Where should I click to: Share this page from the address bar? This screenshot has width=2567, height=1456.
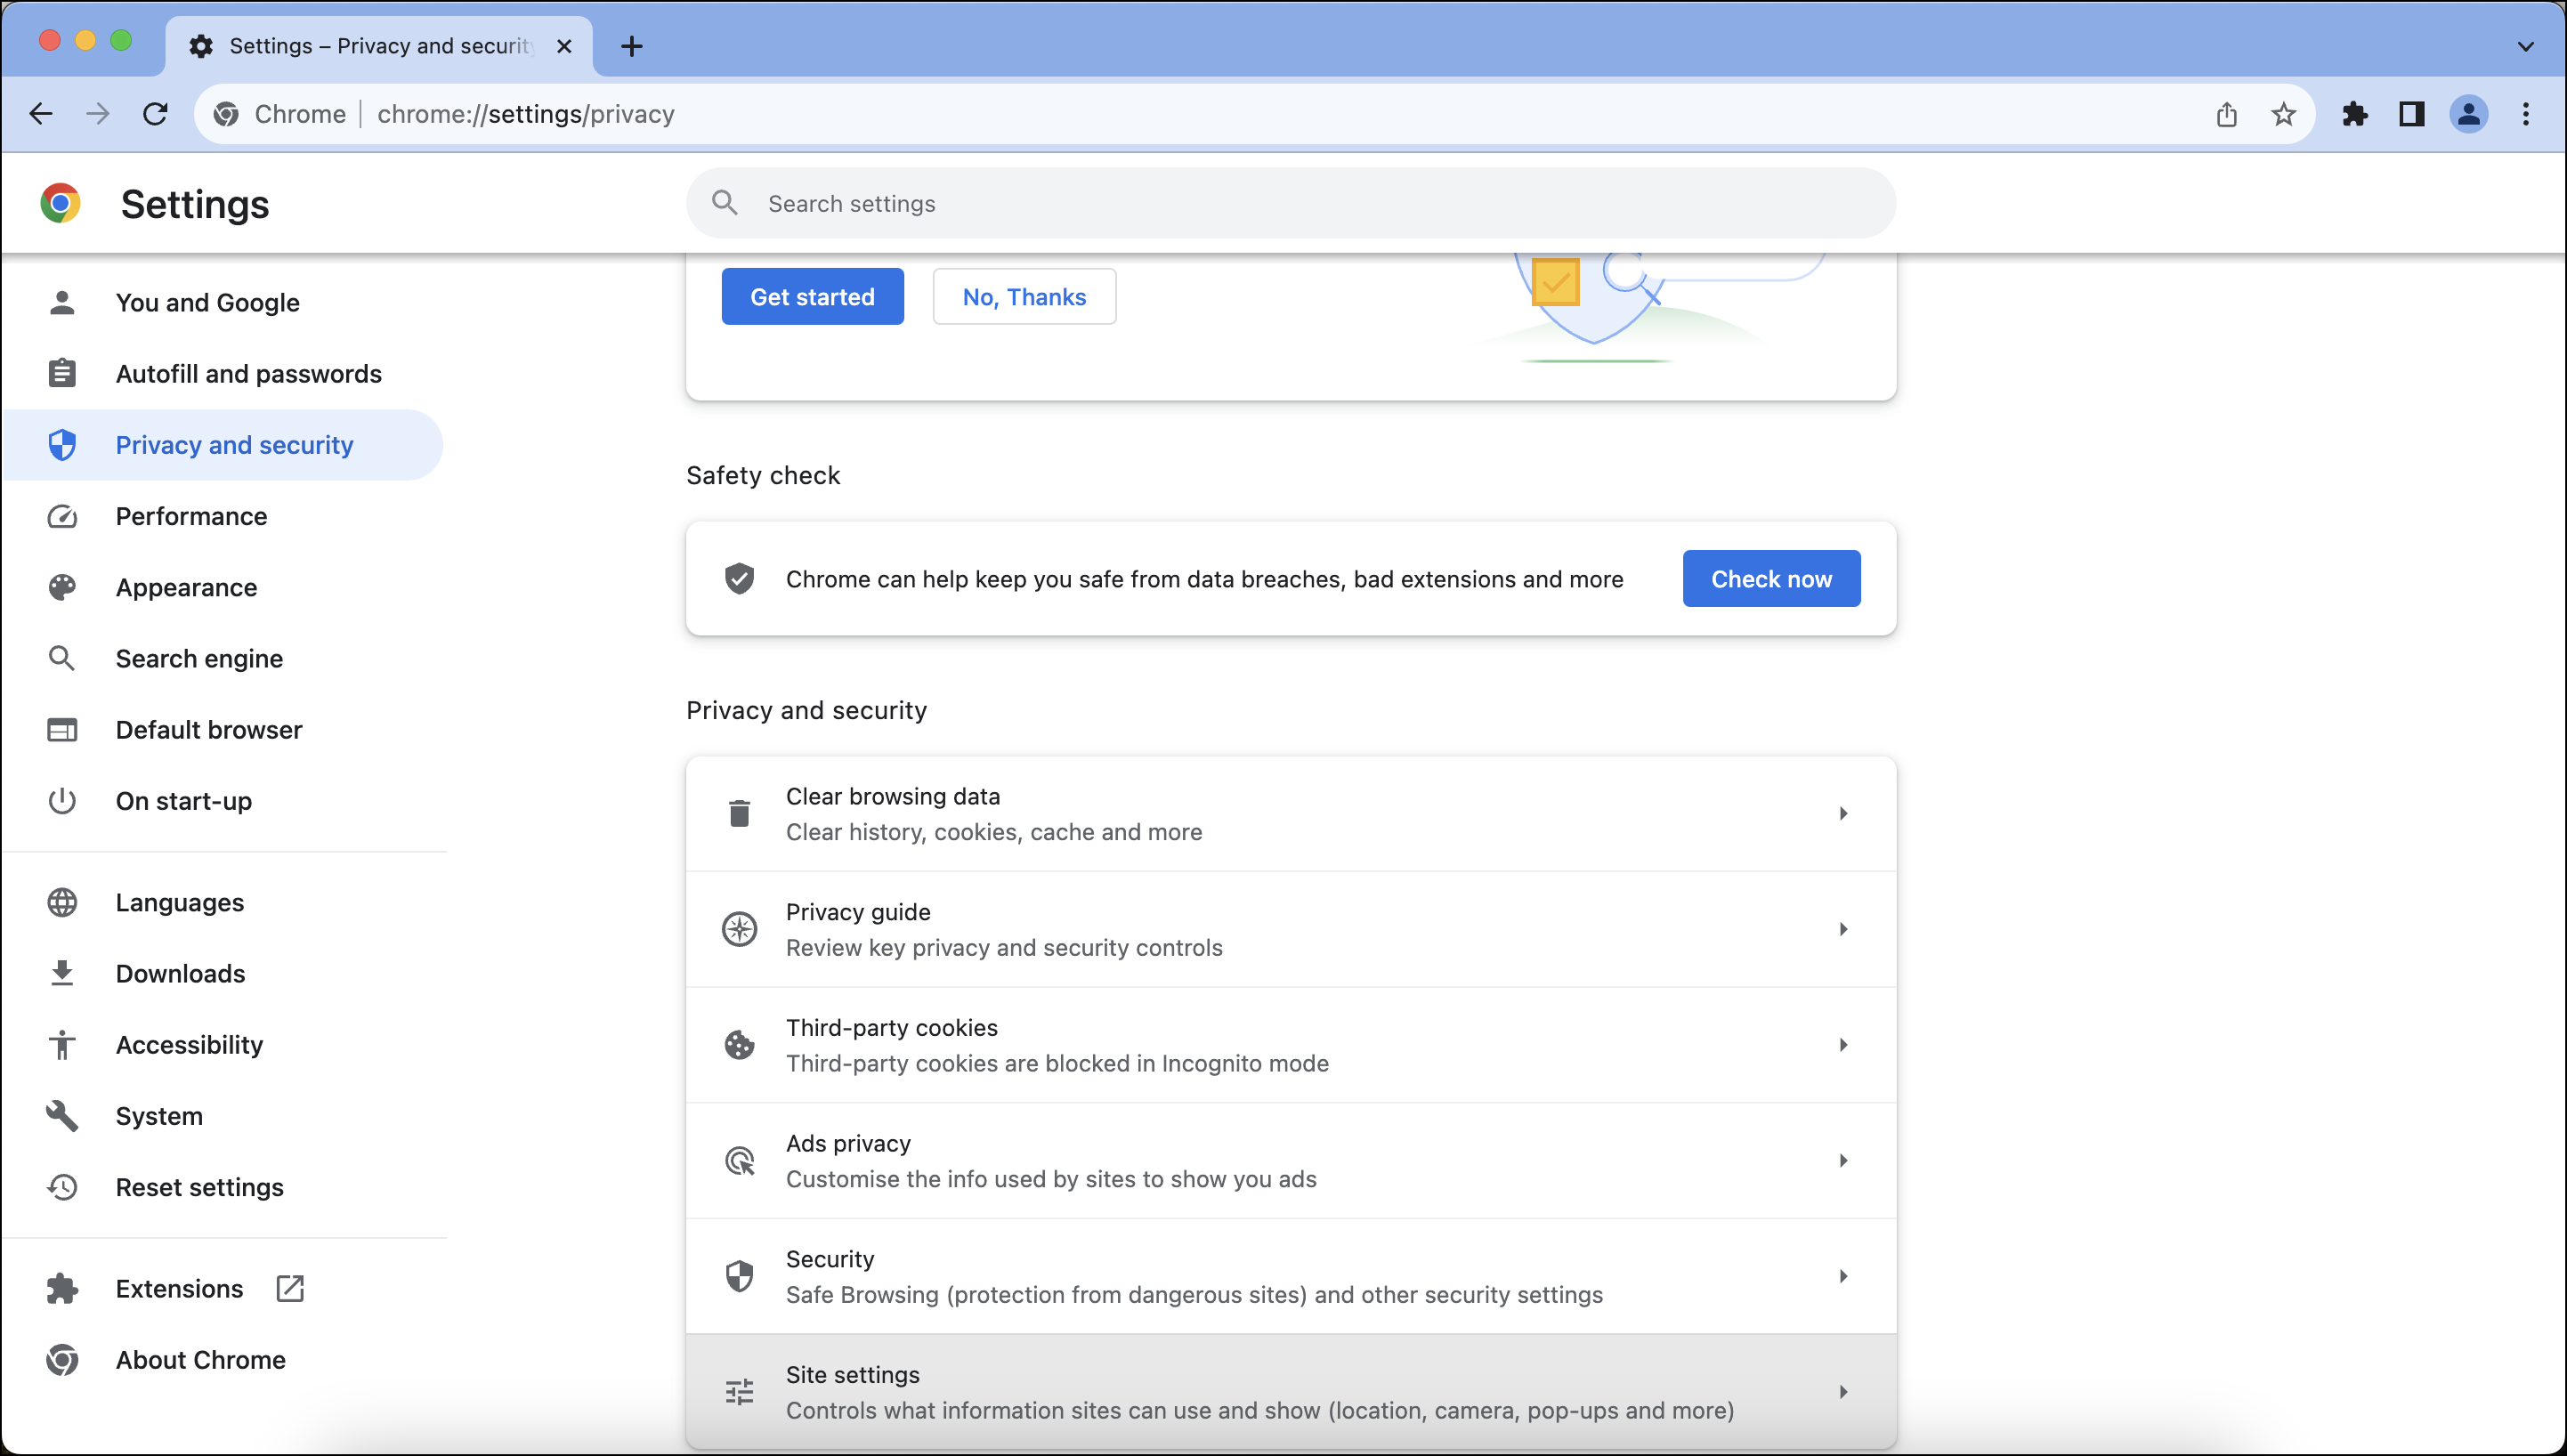click(2226, 114)
